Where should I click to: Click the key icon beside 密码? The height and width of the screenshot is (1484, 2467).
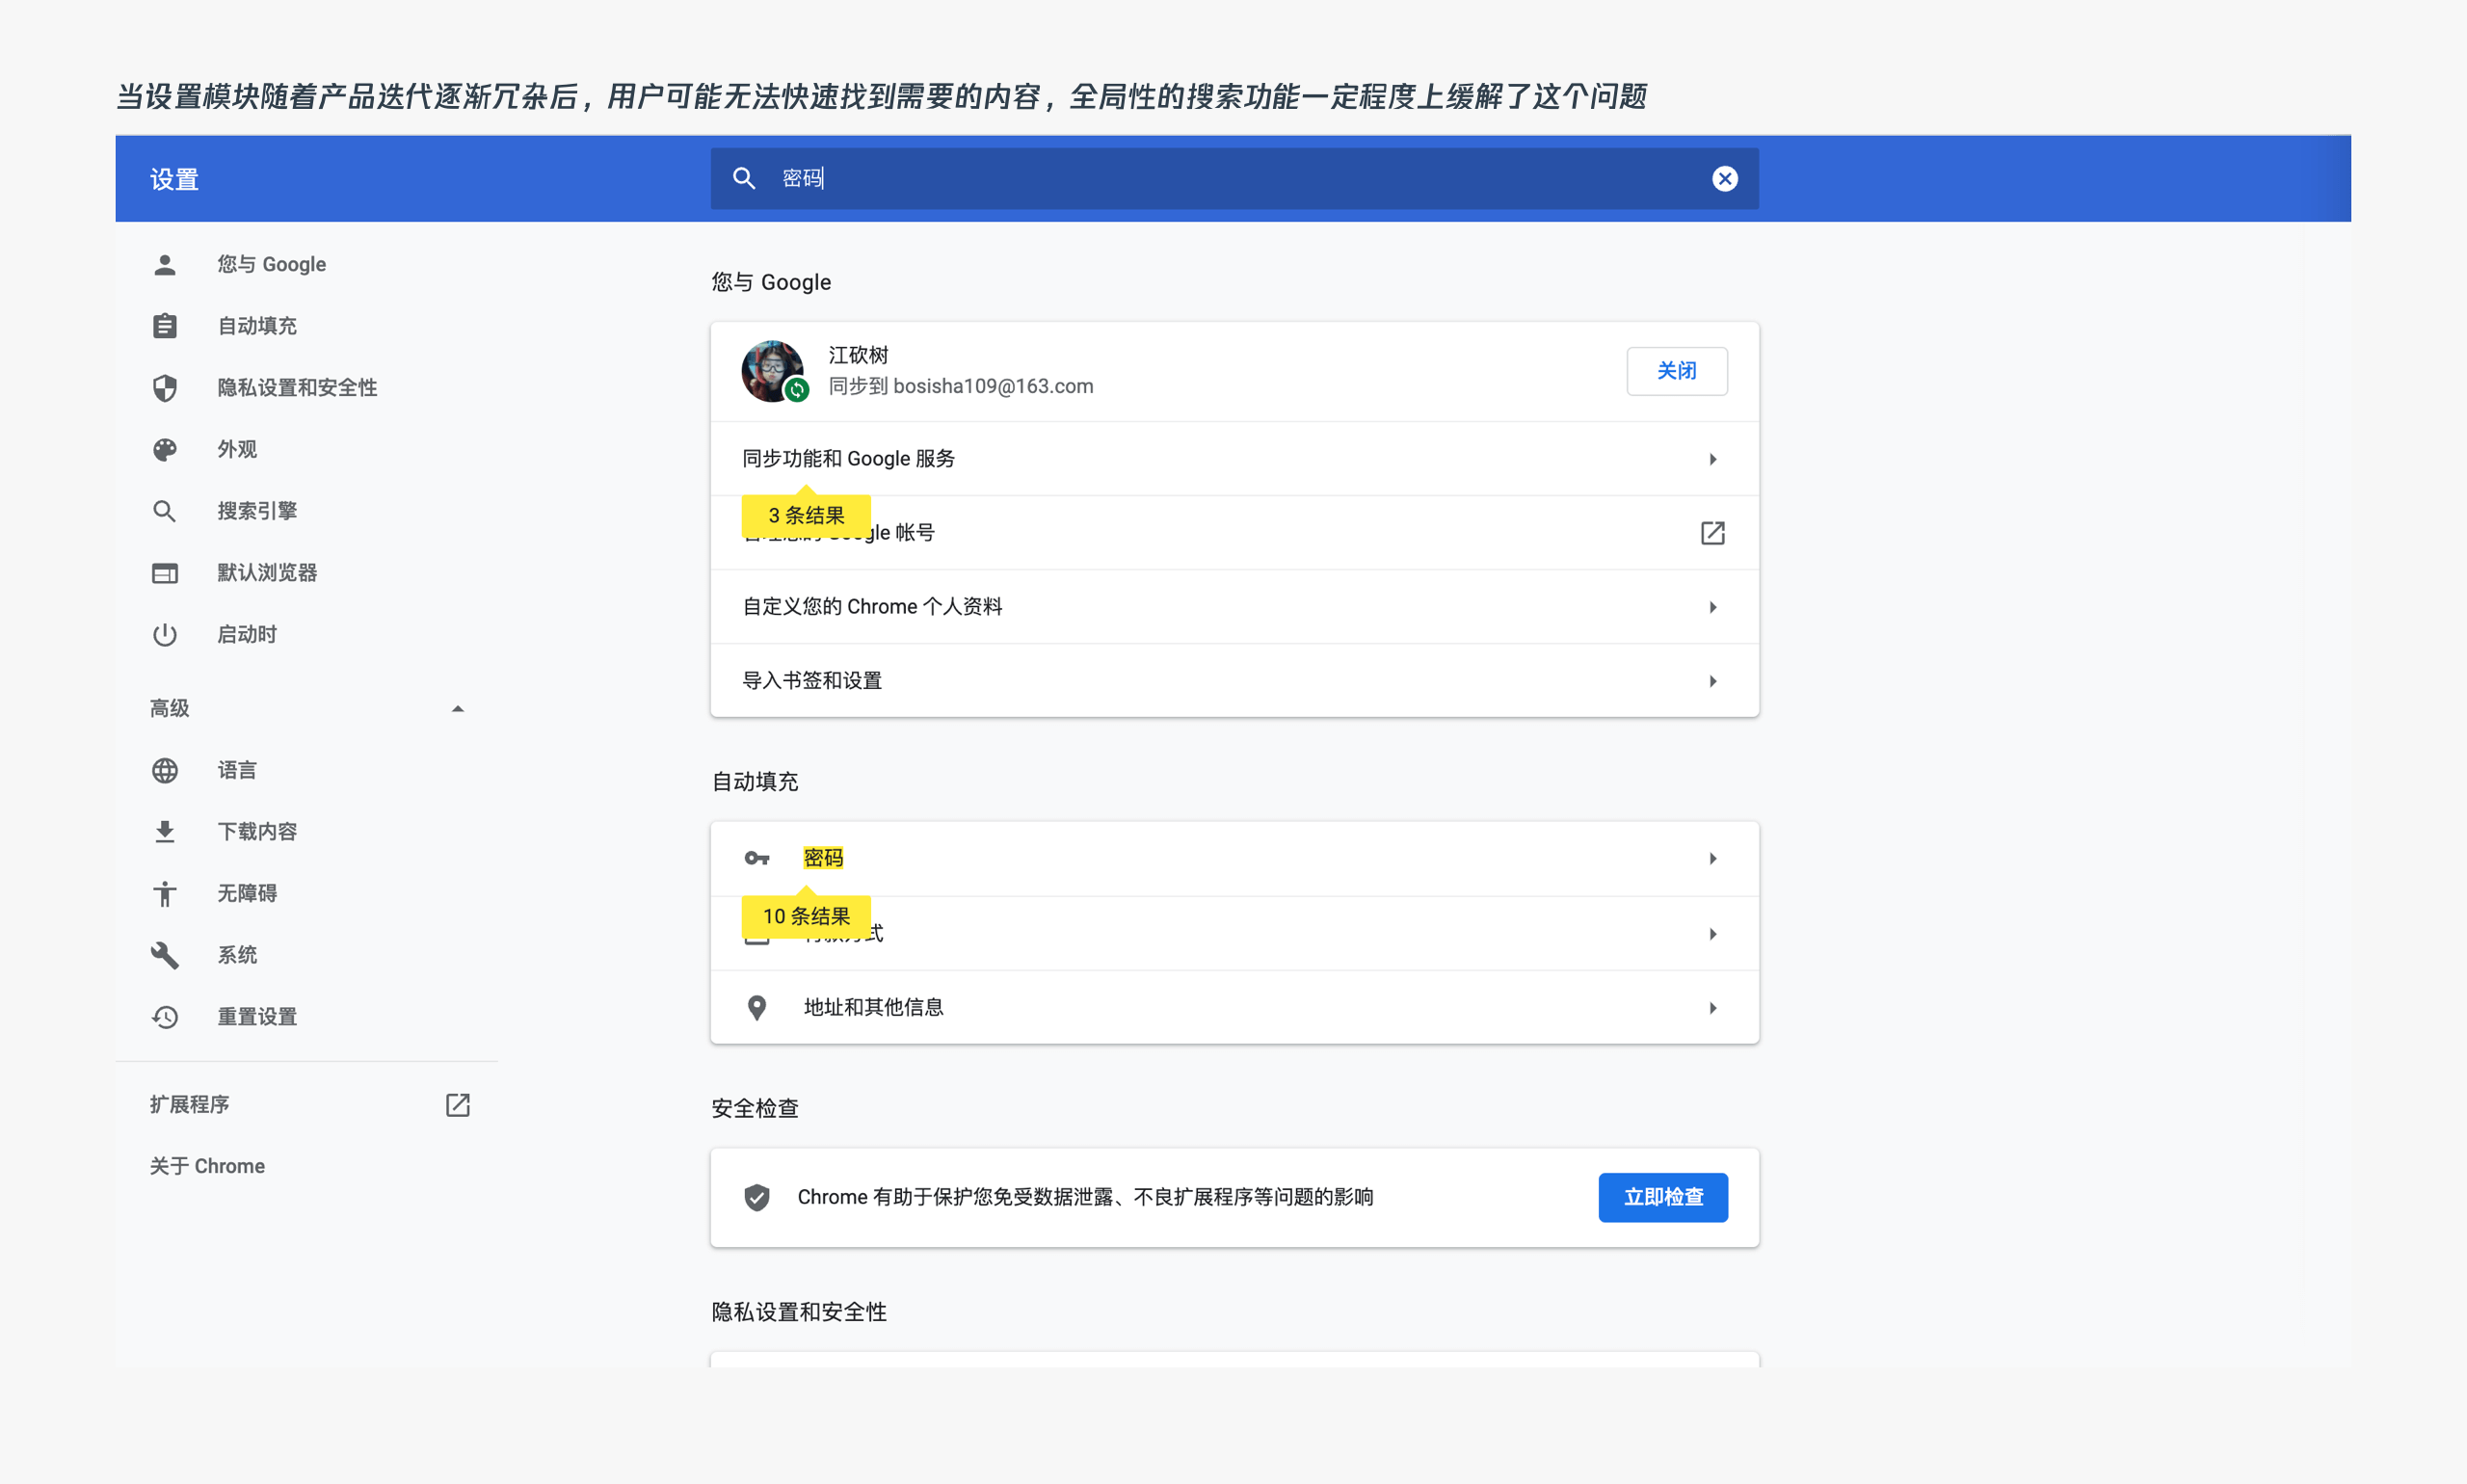tap(757, 858)
